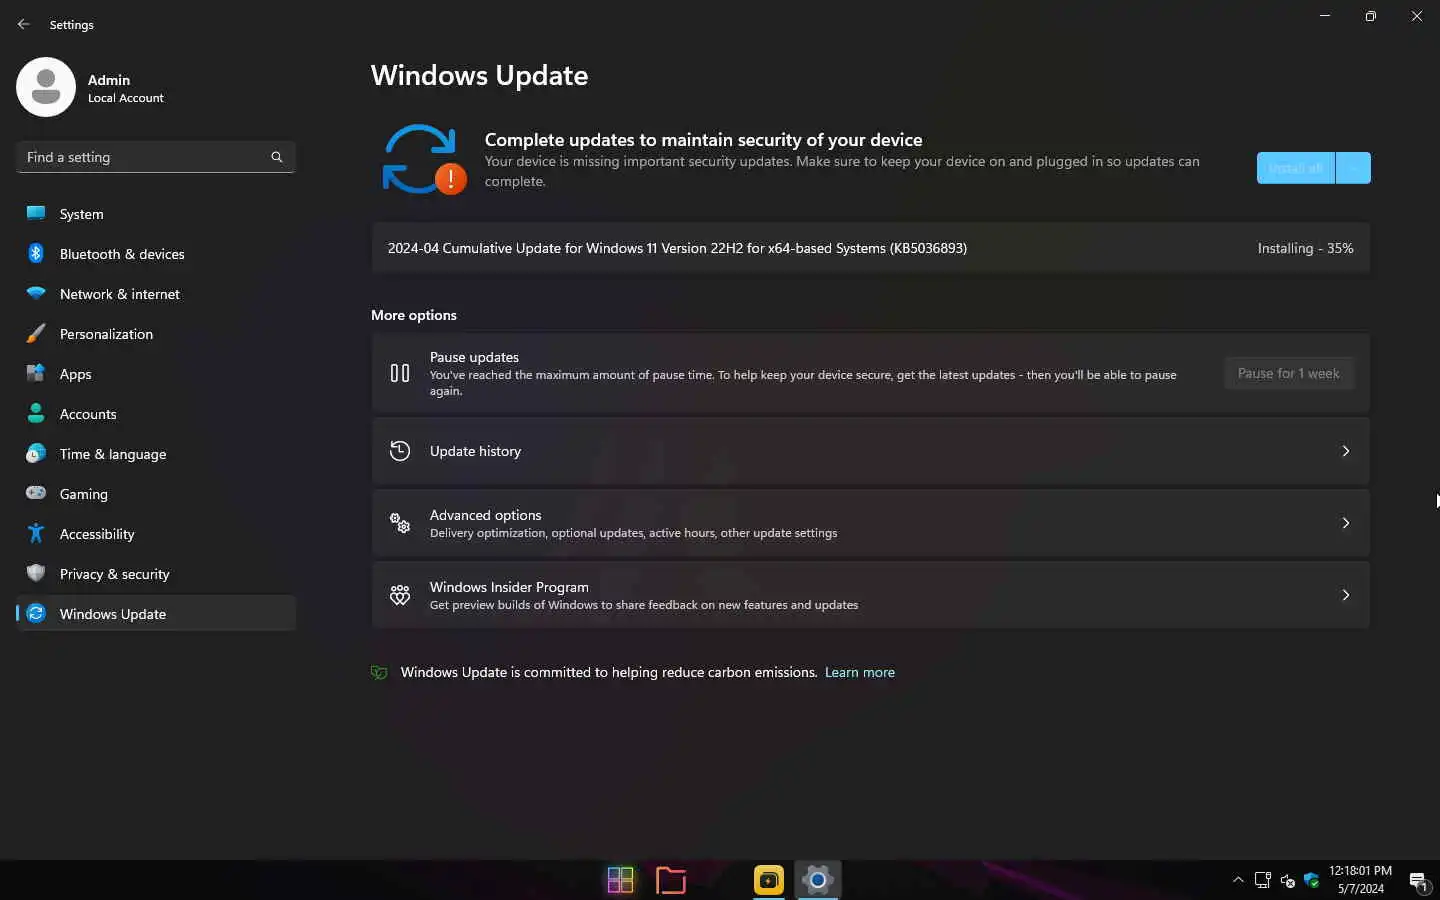Click the Admin profile avatar picture

pyautogui.click(x=46, y=87)
